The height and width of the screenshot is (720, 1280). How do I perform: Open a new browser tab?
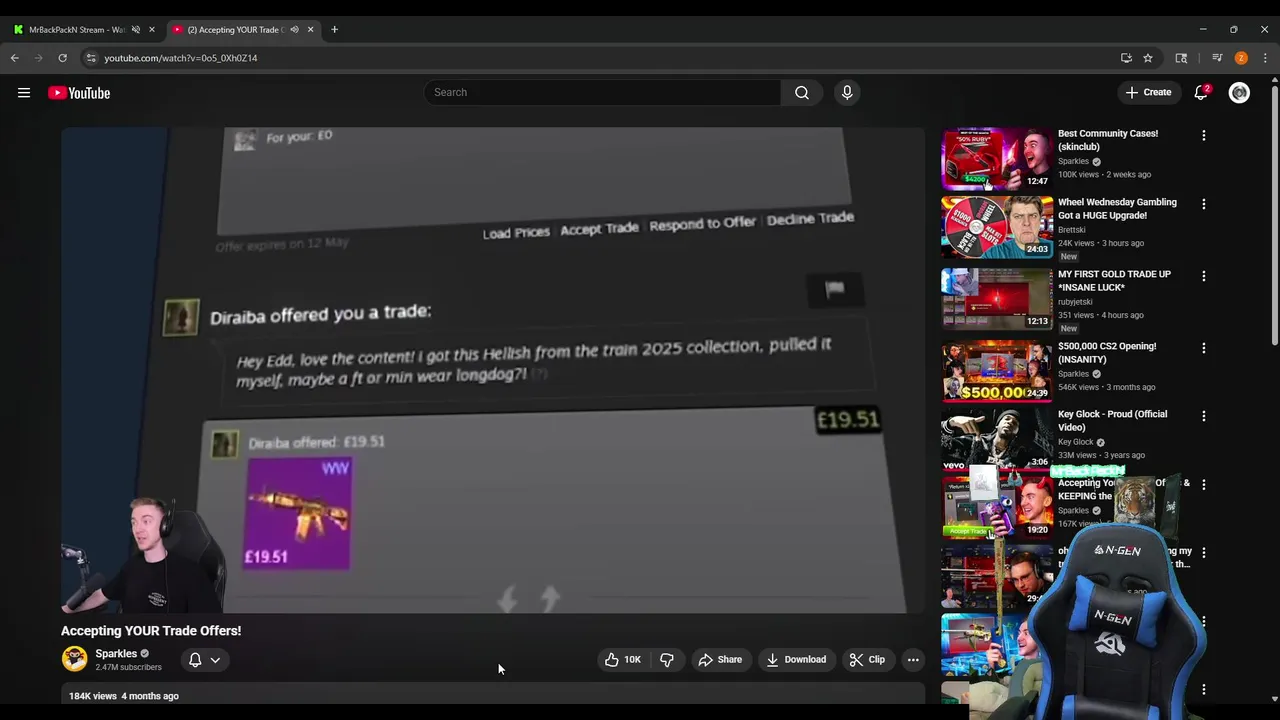334,29
